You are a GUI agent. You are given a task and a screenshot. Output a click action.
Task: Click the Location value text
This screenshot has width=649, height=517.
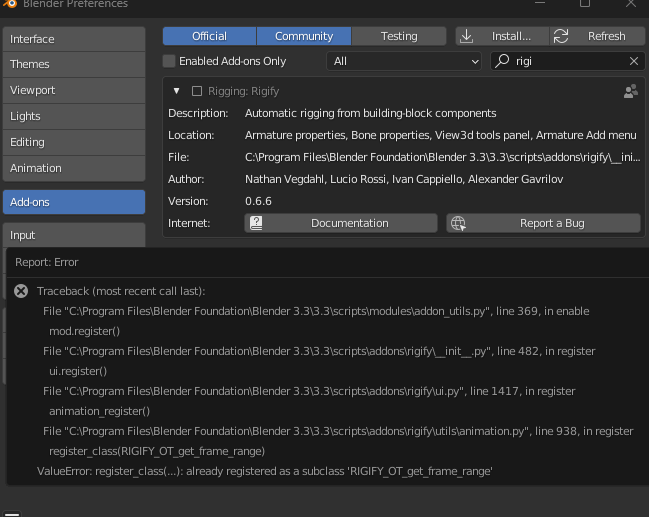click(441, 135)
